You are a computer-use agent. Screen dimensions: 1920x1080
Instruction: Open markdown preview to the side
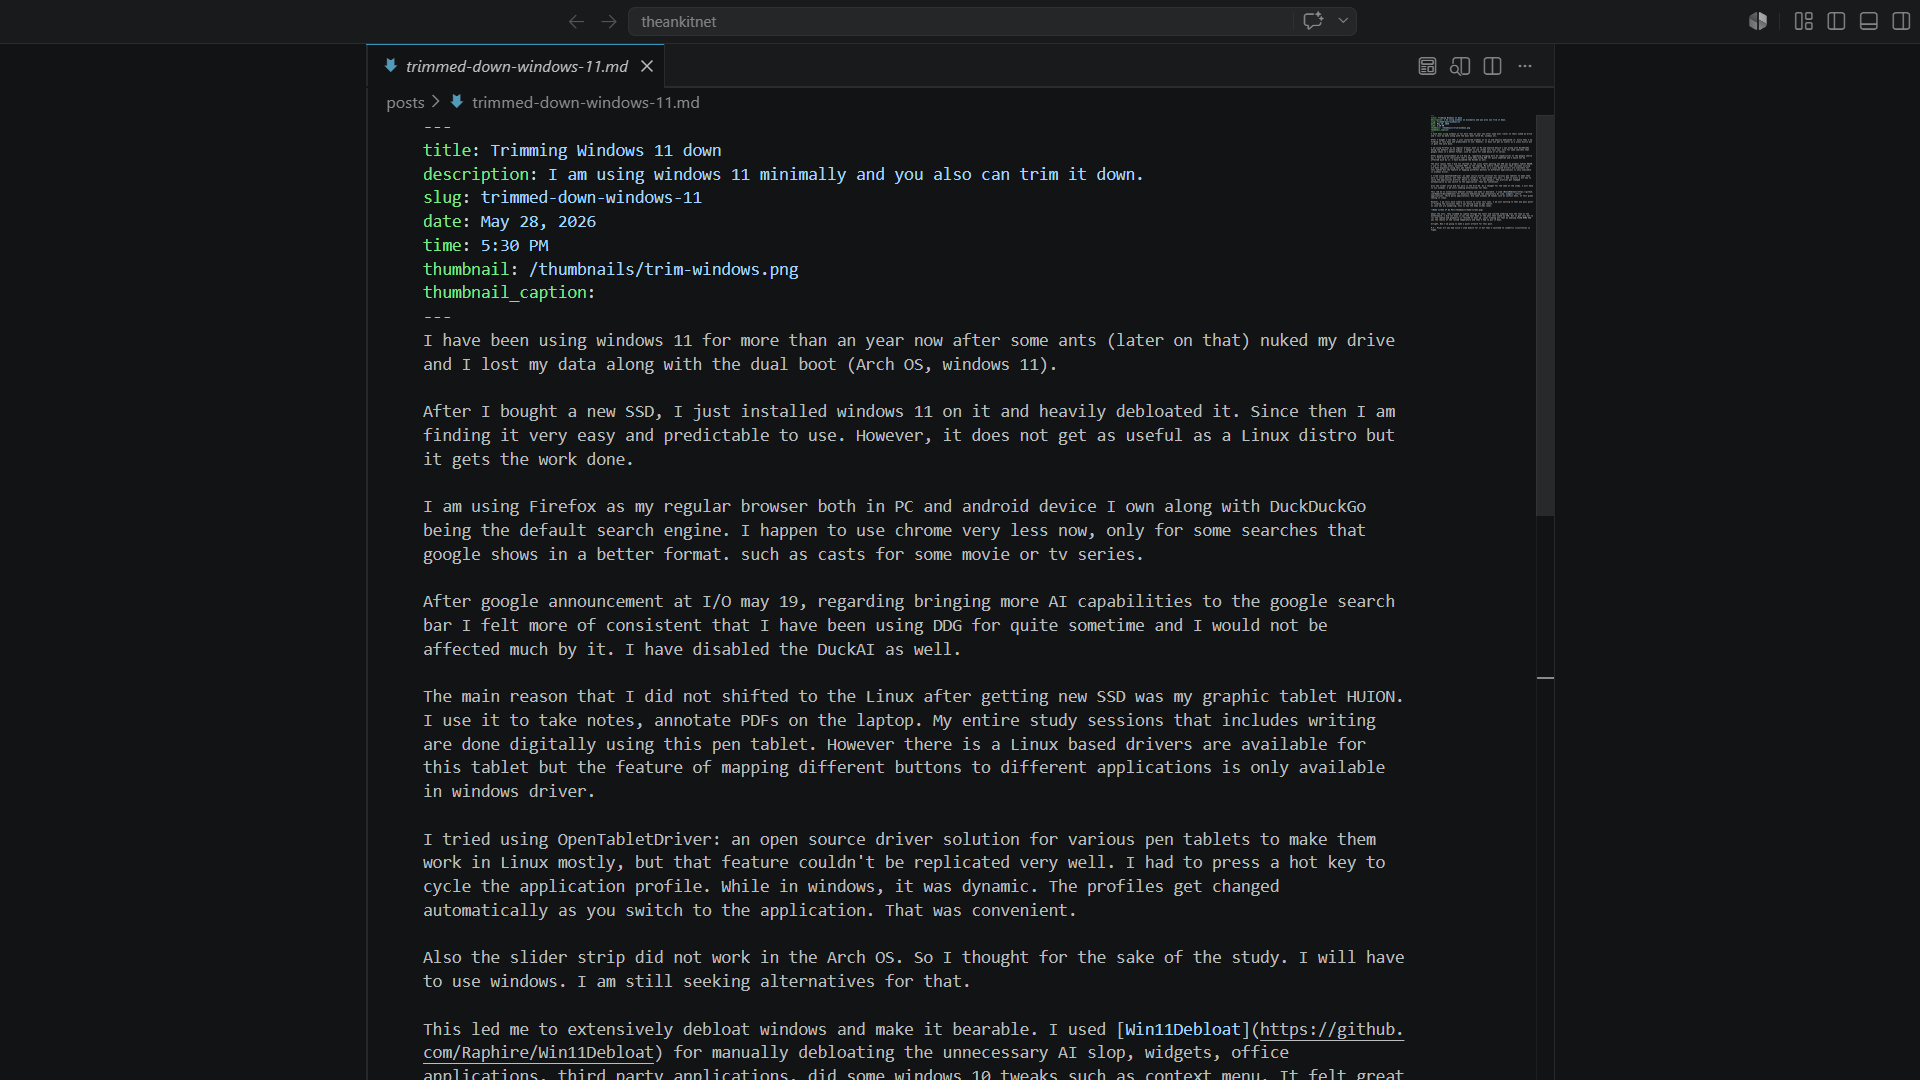[1460, 66]
